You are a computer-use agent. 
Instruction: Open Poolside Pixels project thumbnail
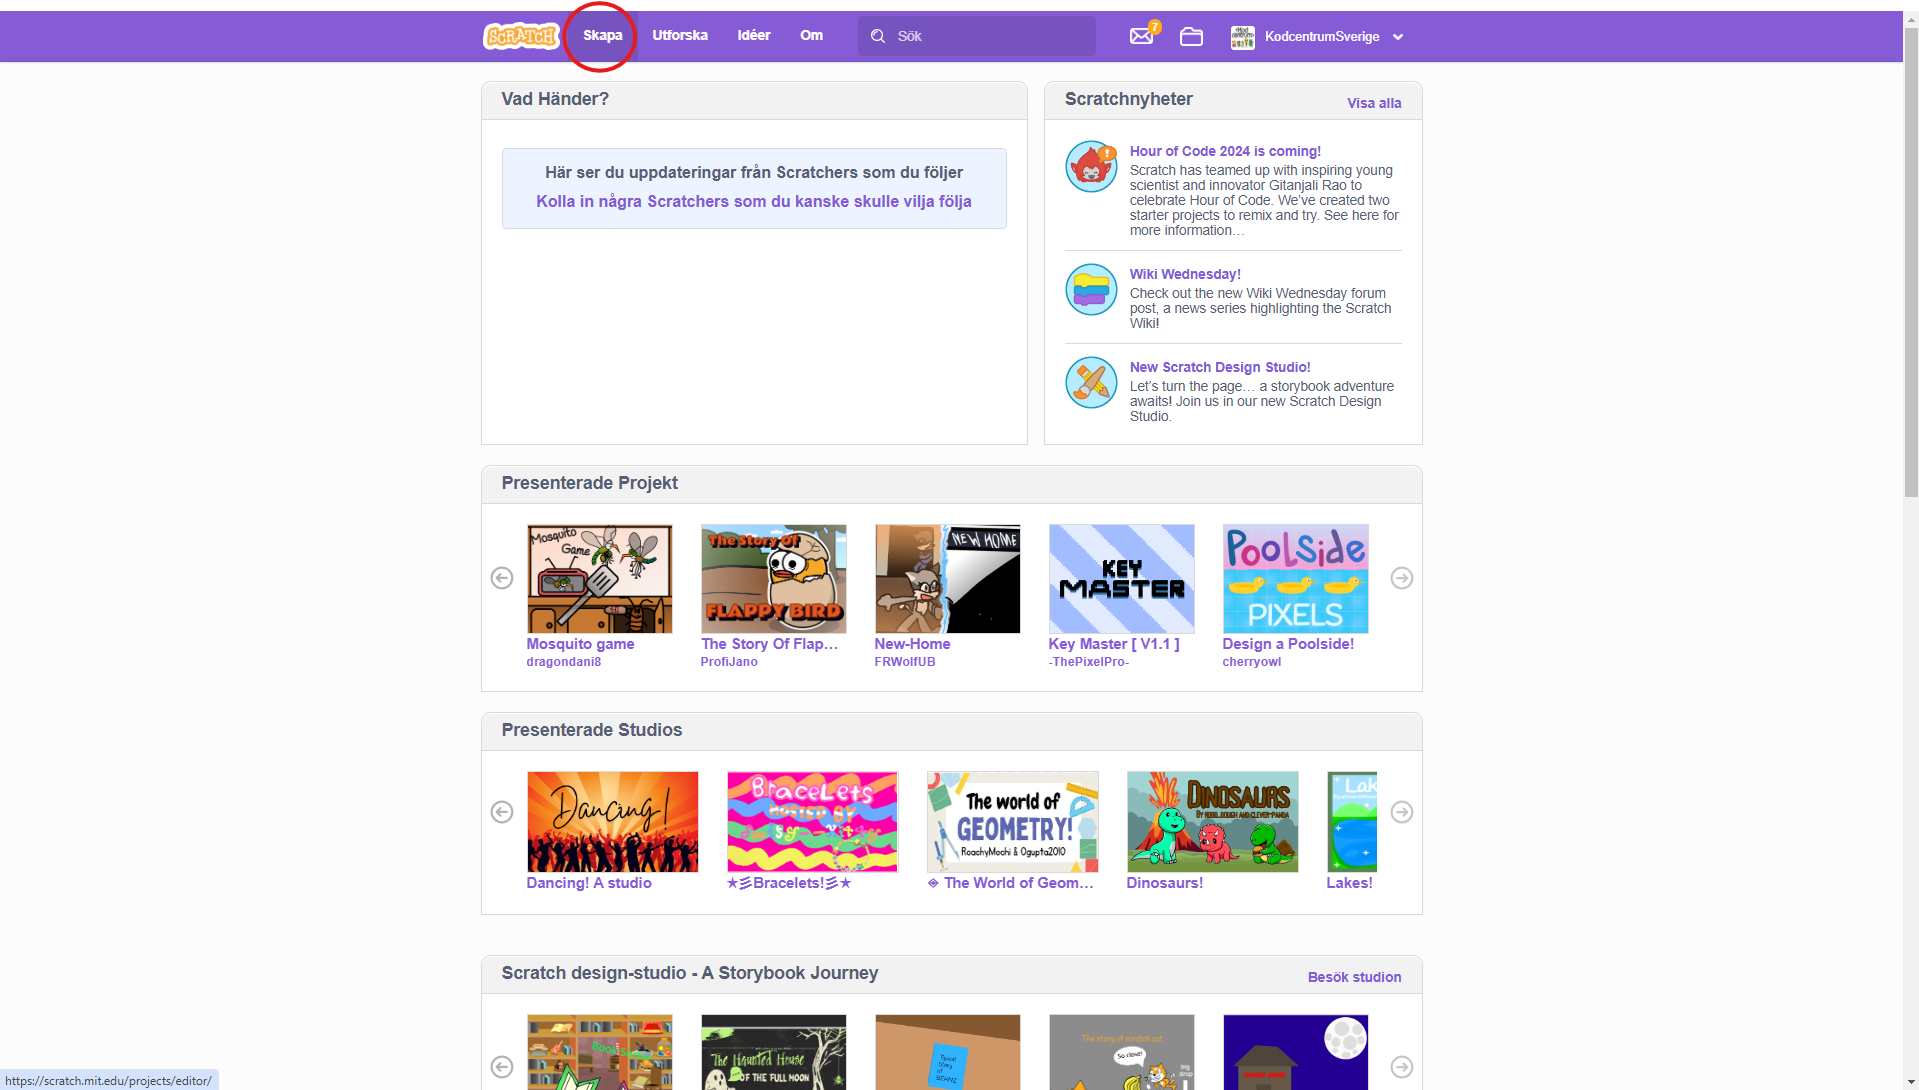(1295, 579)
